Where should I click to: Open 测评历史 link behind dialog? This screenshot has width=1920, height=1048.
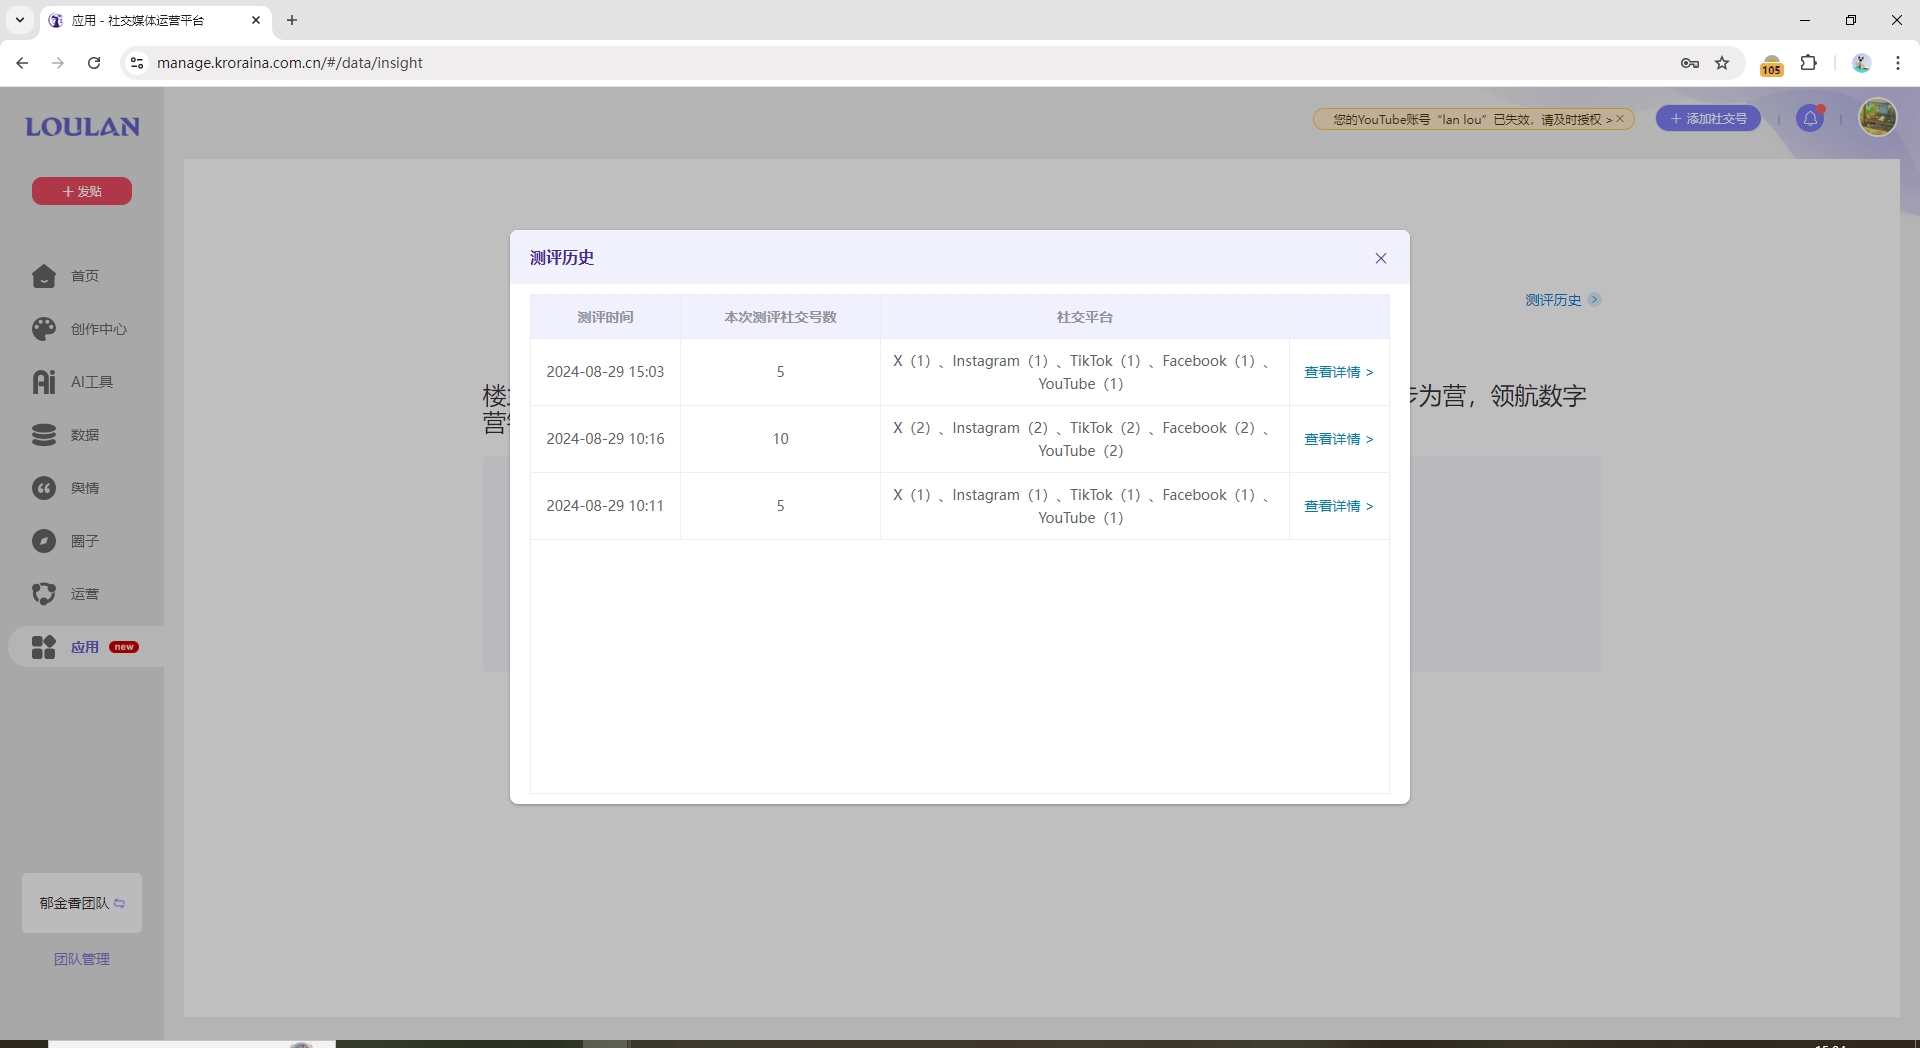pos(1562,300)
